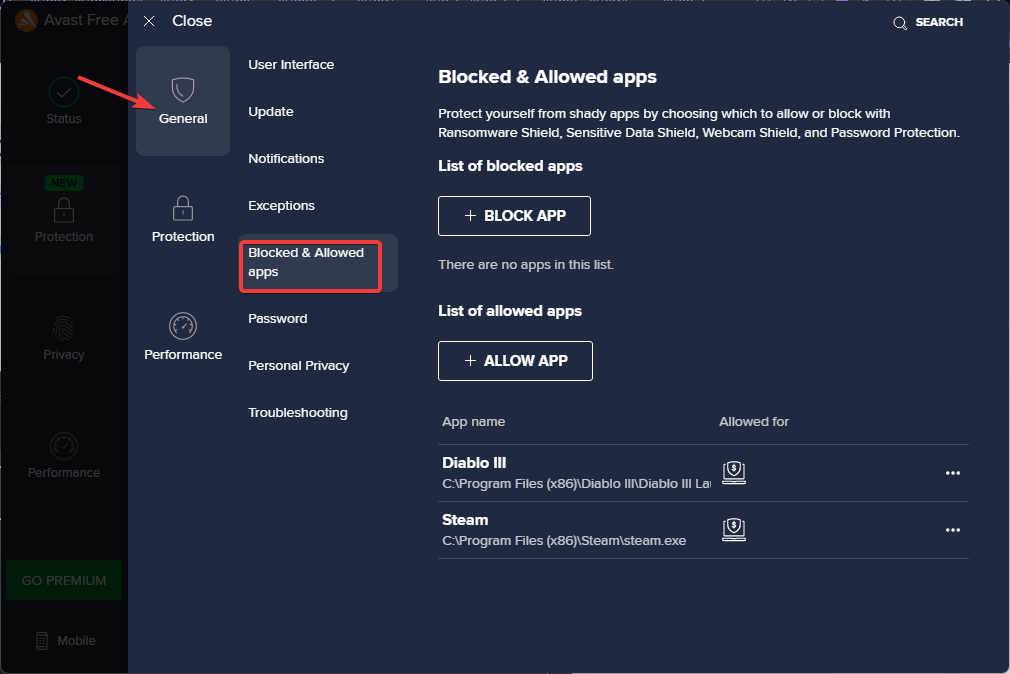Click the App name column header
Image resolution: width=1010 pixels, height=674 pixels.
[473, 421]
